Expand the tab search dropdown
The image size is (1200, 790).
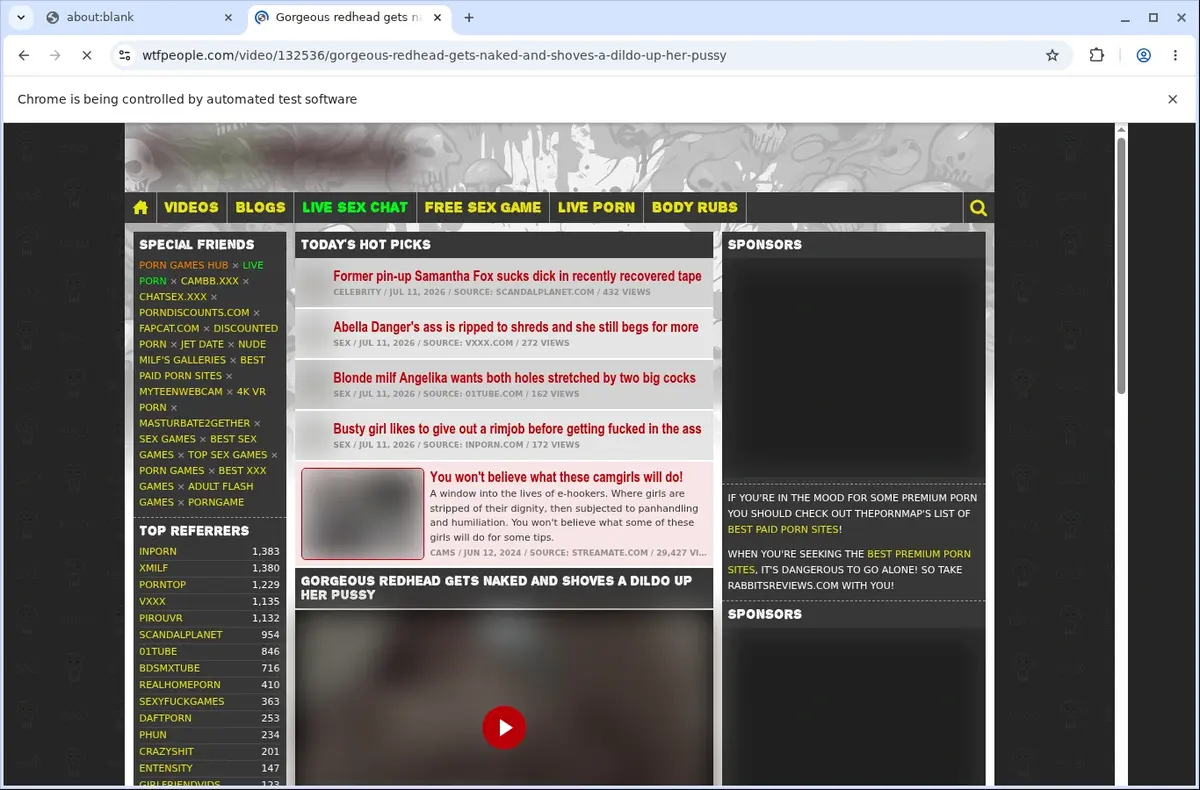23,17
